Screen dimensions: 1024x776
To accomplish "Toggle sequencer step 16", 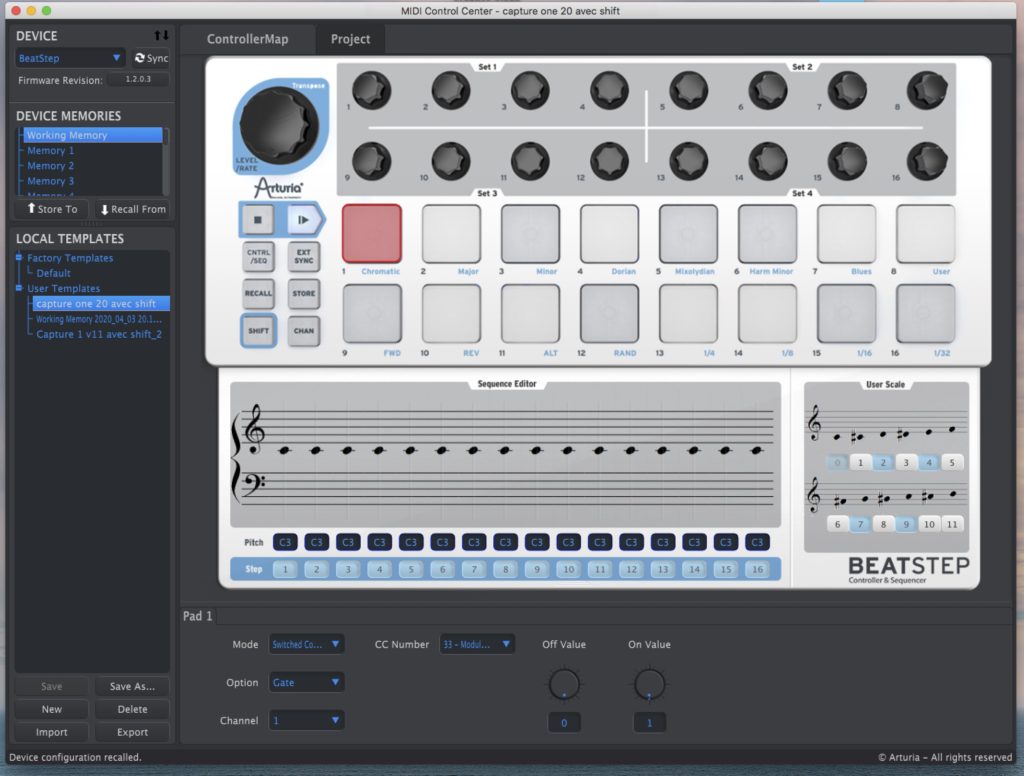I will click(757, 570).
